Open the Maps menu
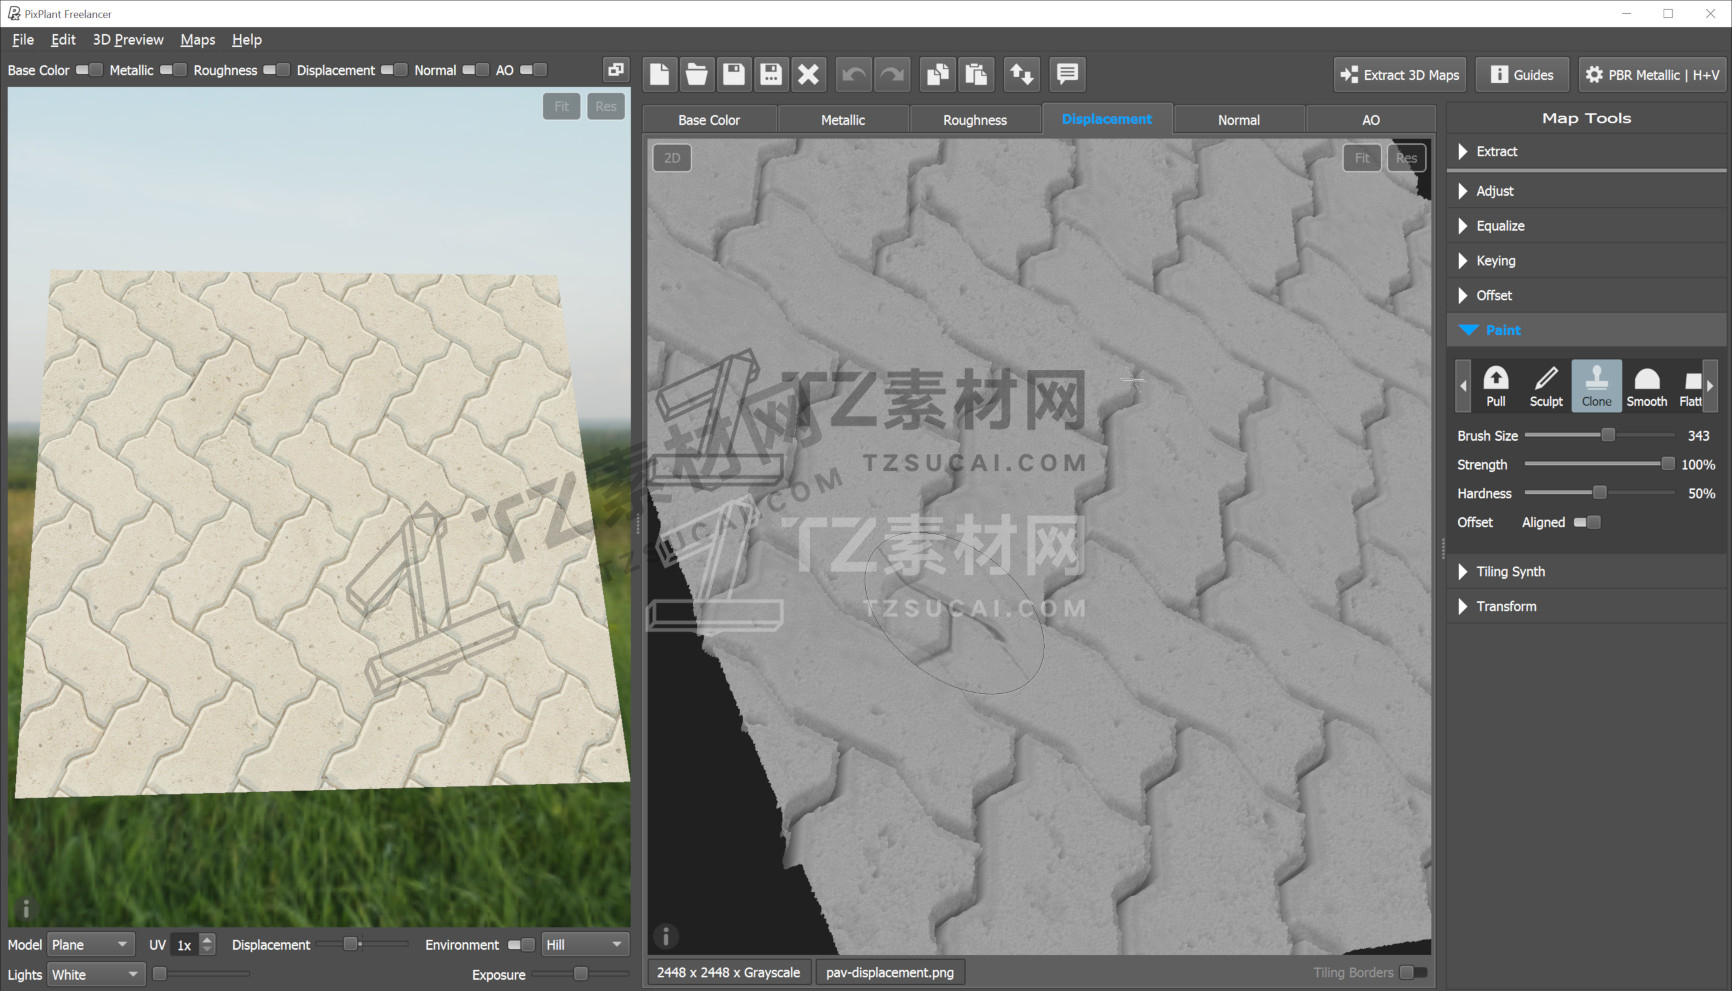Viewport: 1732px width, 991px height. point(198,40)
